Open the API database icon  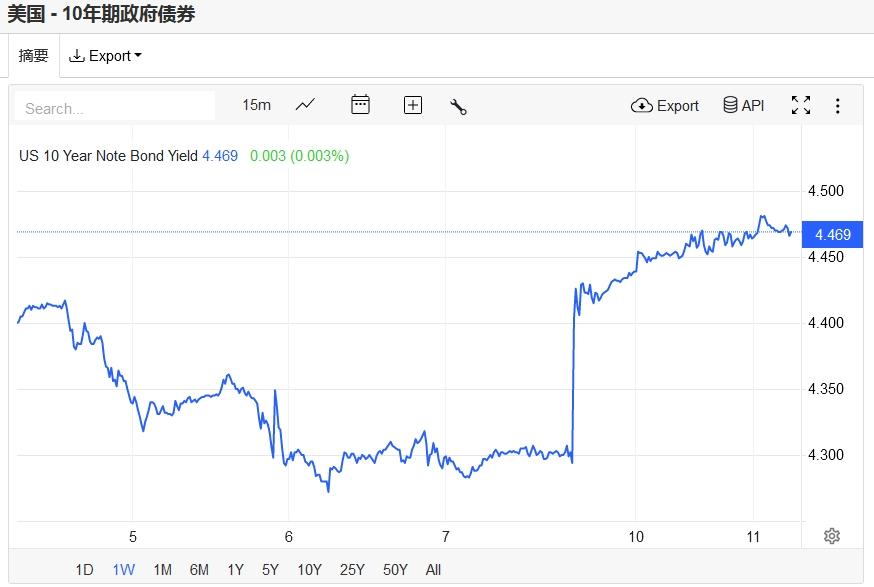[743, 105]
